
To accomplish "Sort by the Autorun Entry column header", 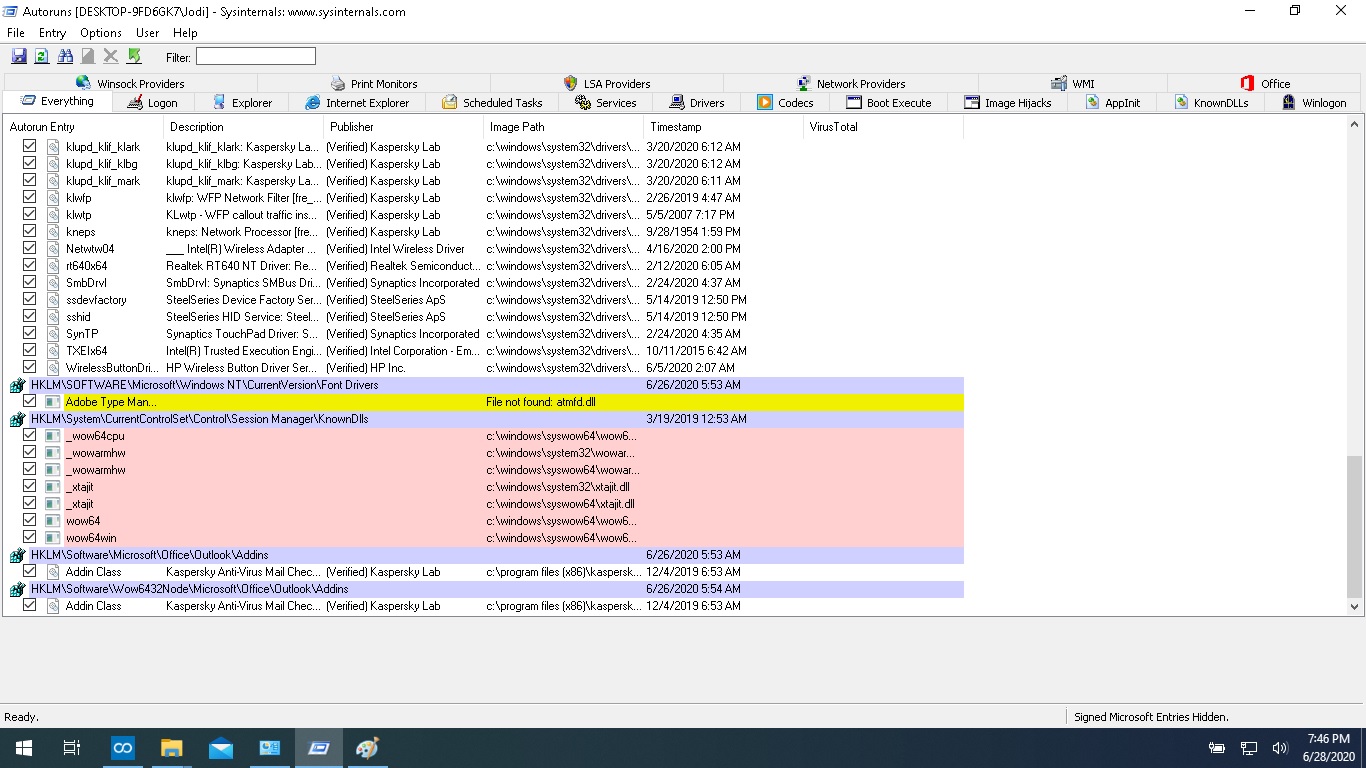I will (x=83, y=127).
